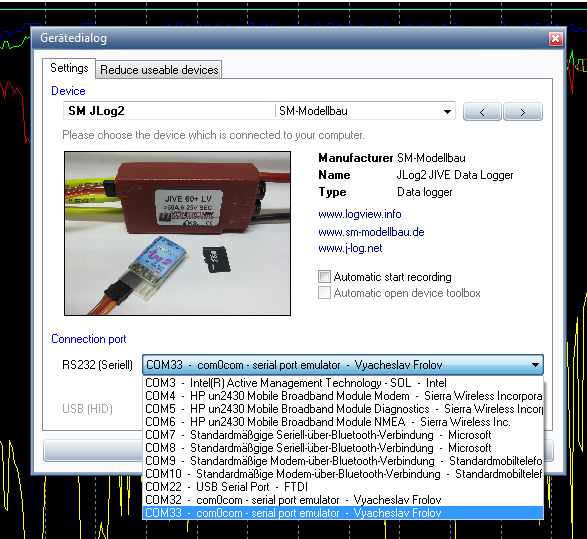The width and height of the screenshot is (587, 539).
Task: Select highlighted COM33 com0com entry in list
Action: click(343, 513)
